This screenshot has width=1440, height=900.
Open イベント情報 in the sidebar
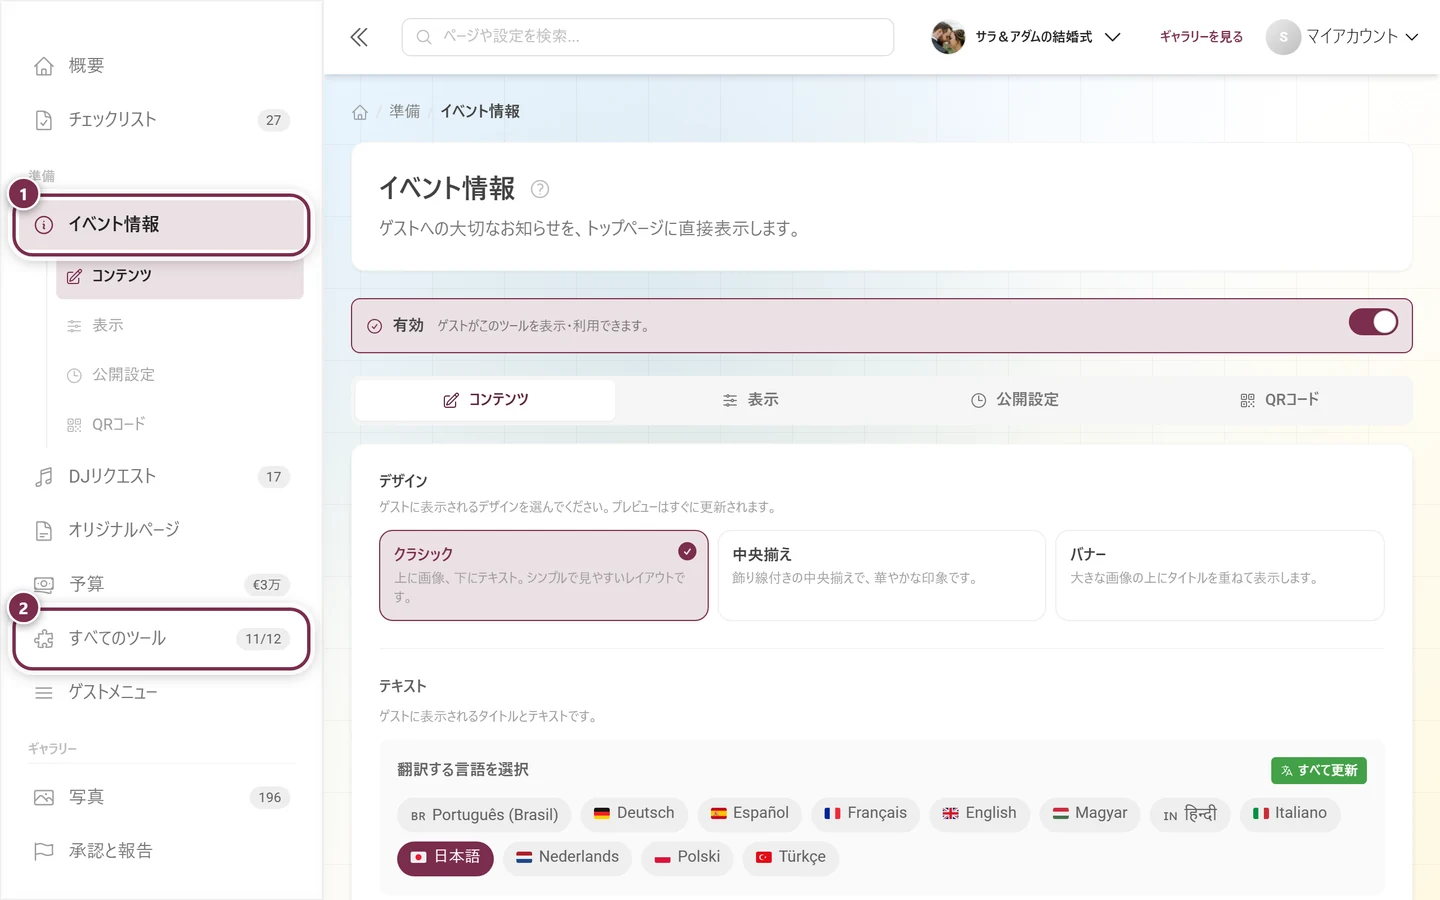click(162, 225)
